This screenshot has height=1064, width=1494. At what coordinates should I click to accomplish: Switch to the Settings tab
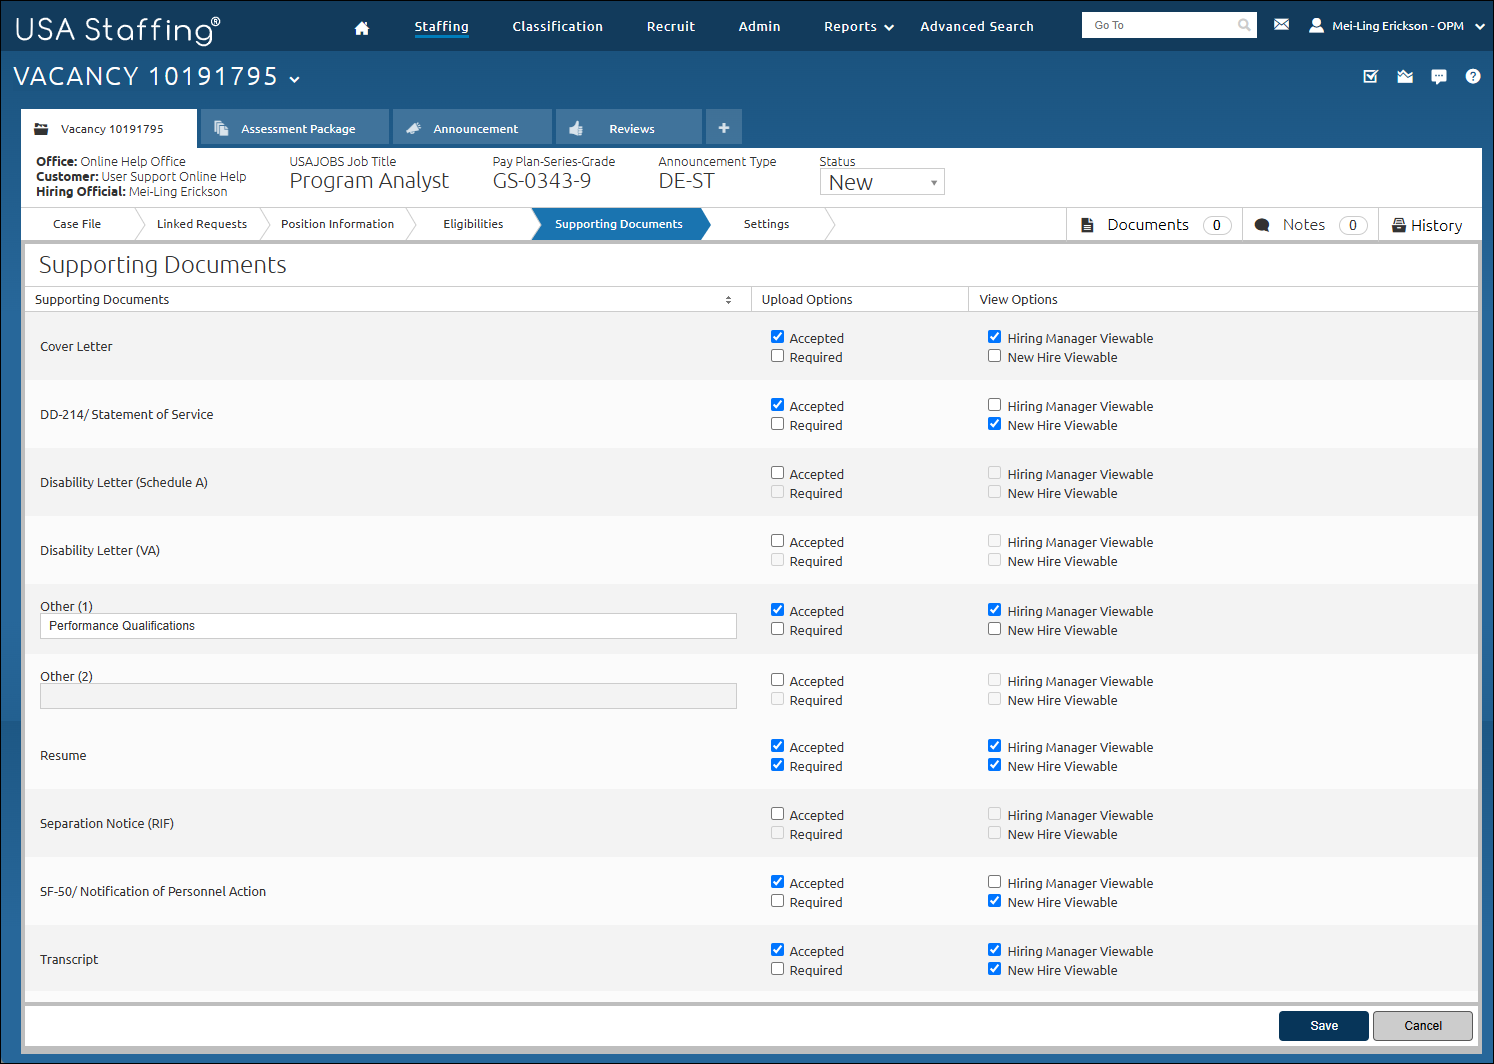pyautogui.click(x=766, y=224)
